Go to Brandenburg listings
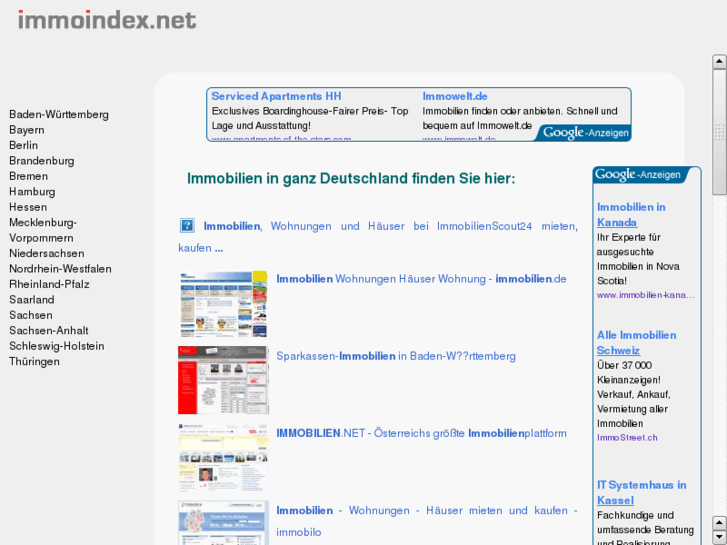 (x=42, y=161)
